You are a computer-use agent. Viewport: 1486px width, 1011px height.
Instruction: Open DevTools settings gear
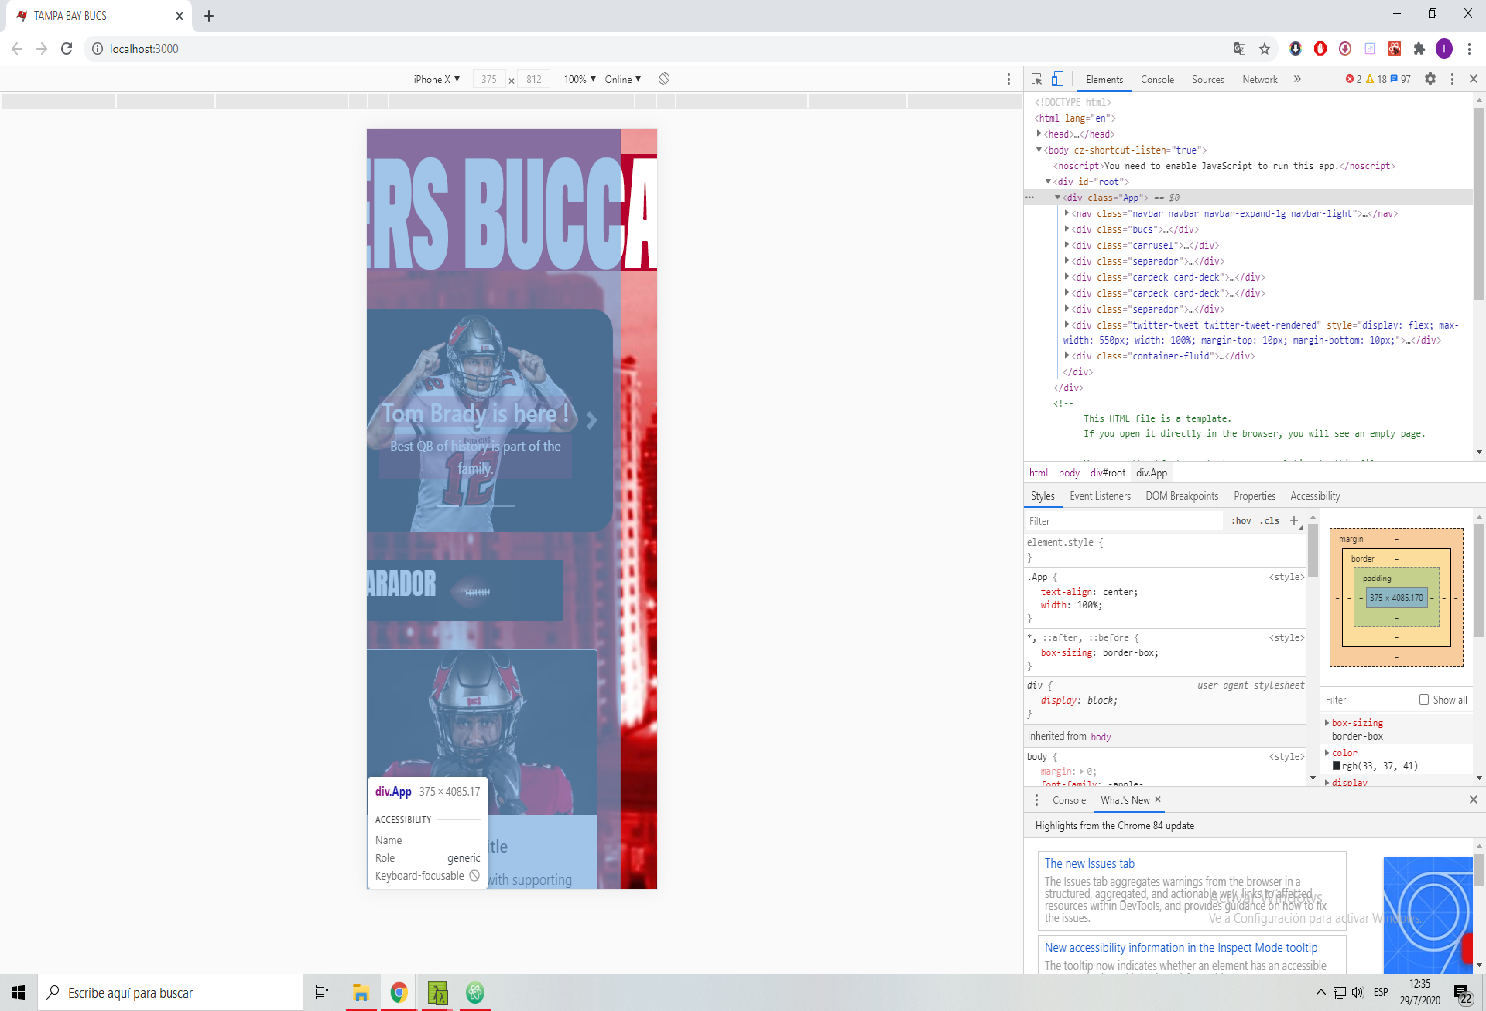coord(1431,79)
